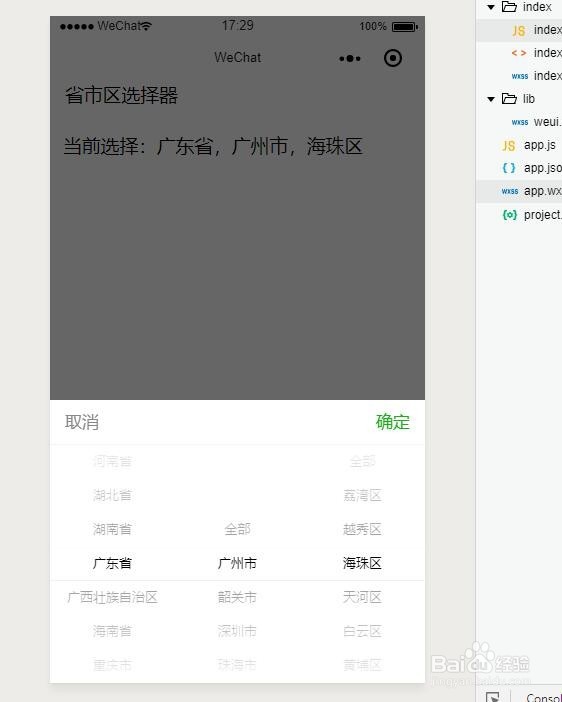Screen dimensions: 562x702
Task: Choose 海珠区 in the district column
Action: tap(362, 563)
